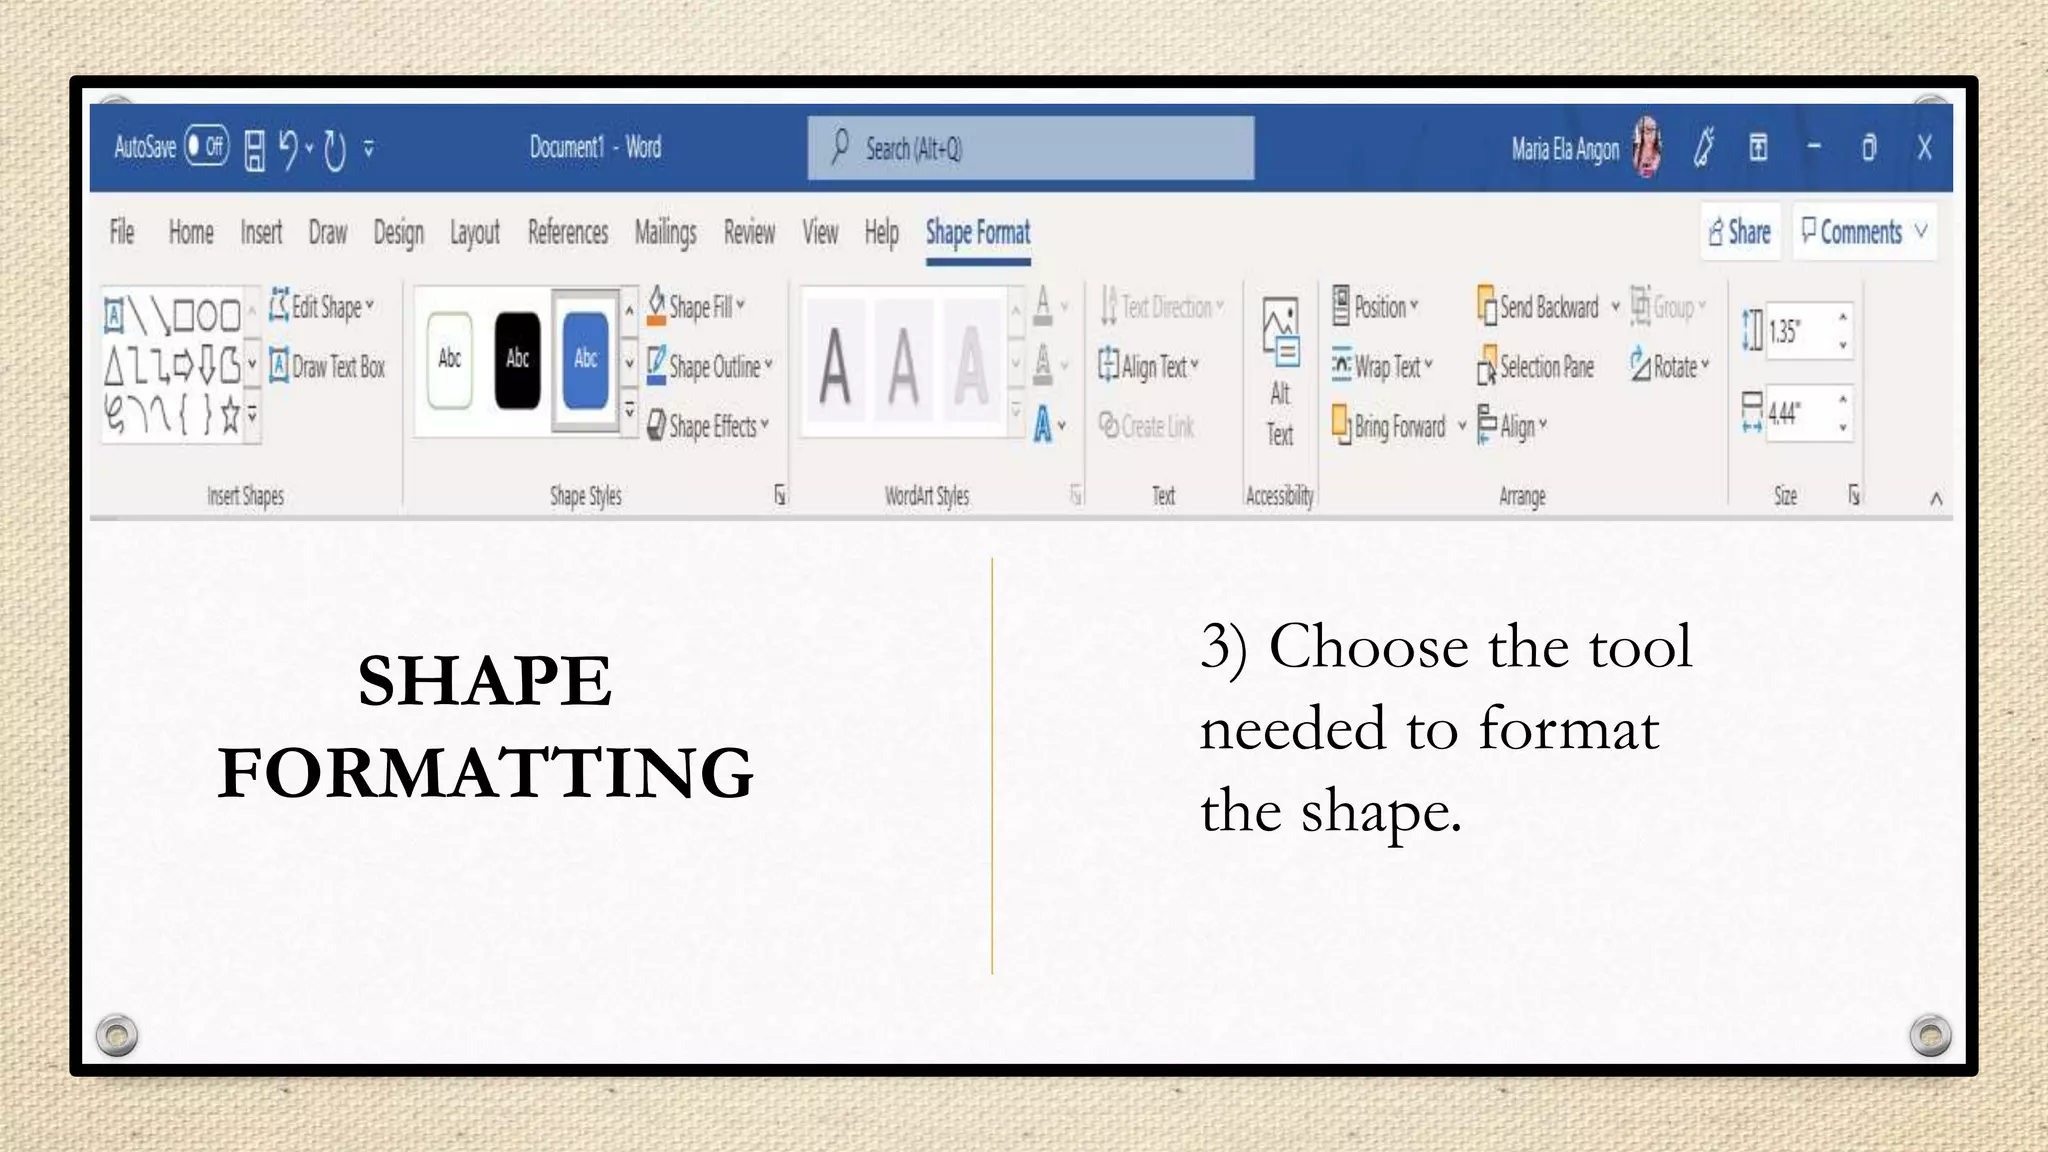The image size is (2048, 1152).
Task: Open the Ribbon Display Options icon
Action: click(x=1758, y=149)
